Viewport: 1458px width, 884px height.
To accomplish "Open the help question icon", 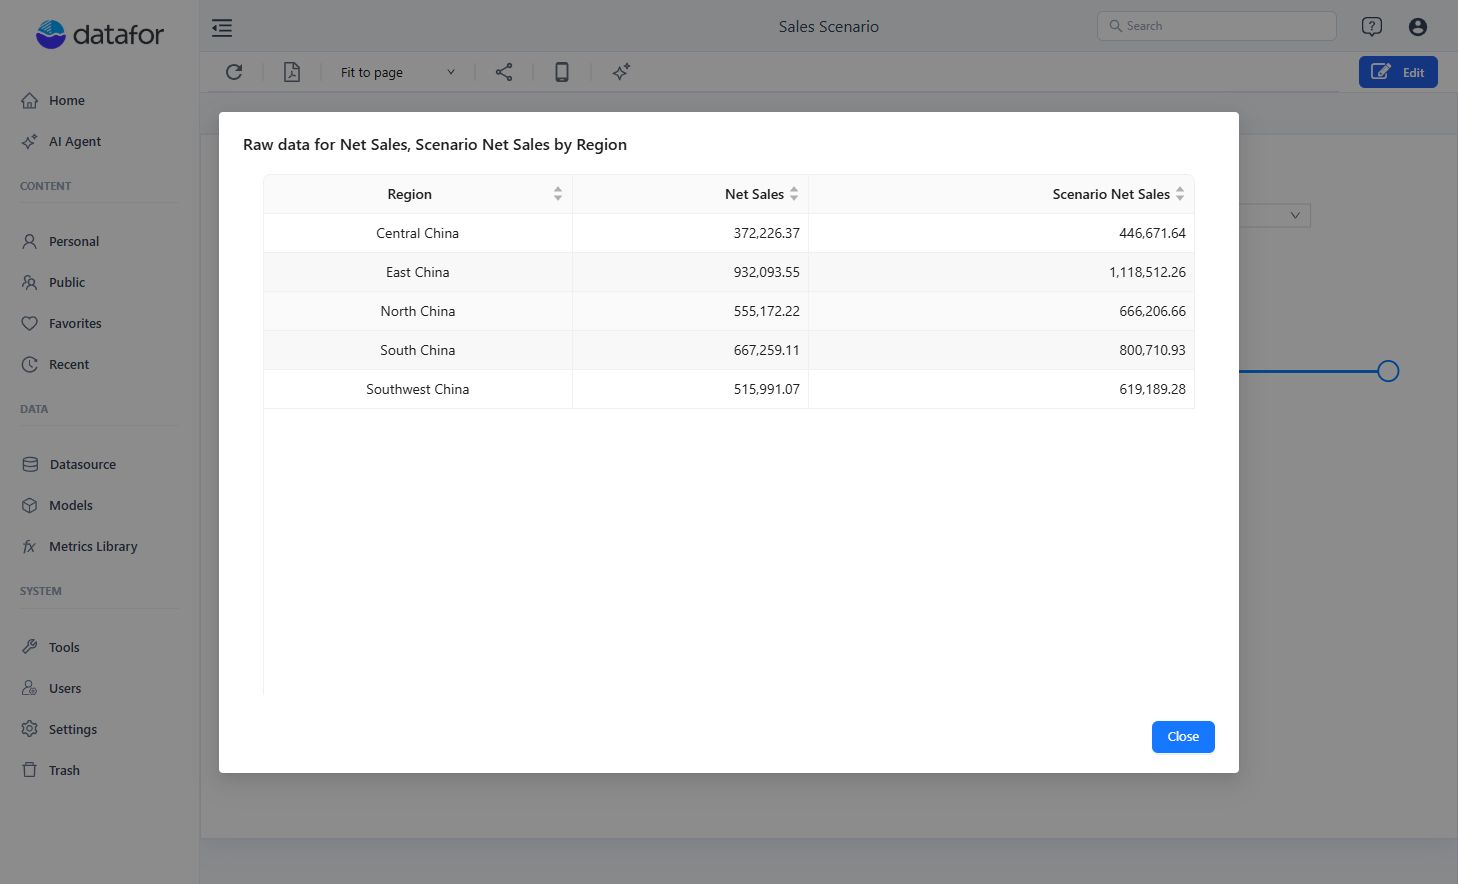I will (1372, 27).
